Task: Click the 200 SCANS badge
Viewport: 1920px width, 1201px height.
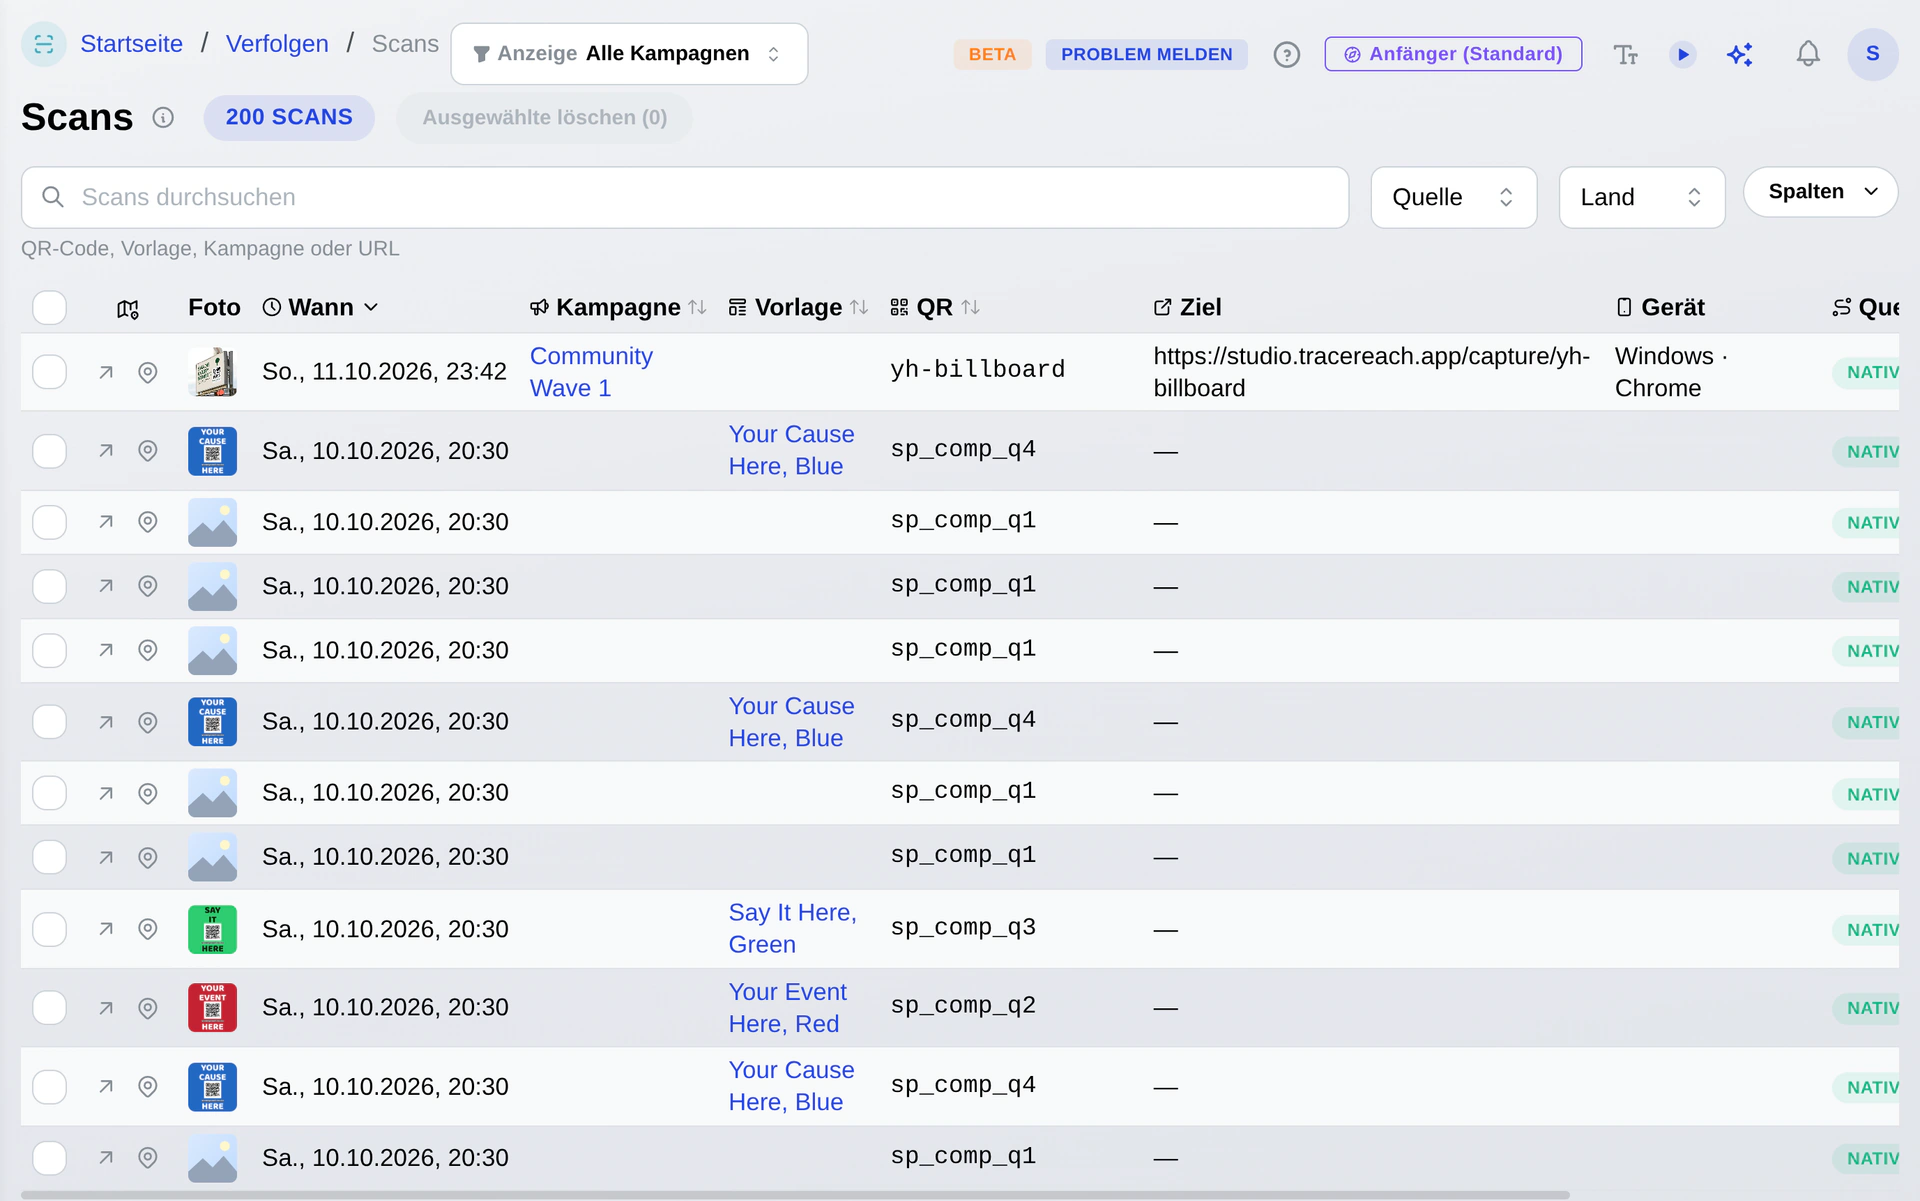Action: pos(289,118)
